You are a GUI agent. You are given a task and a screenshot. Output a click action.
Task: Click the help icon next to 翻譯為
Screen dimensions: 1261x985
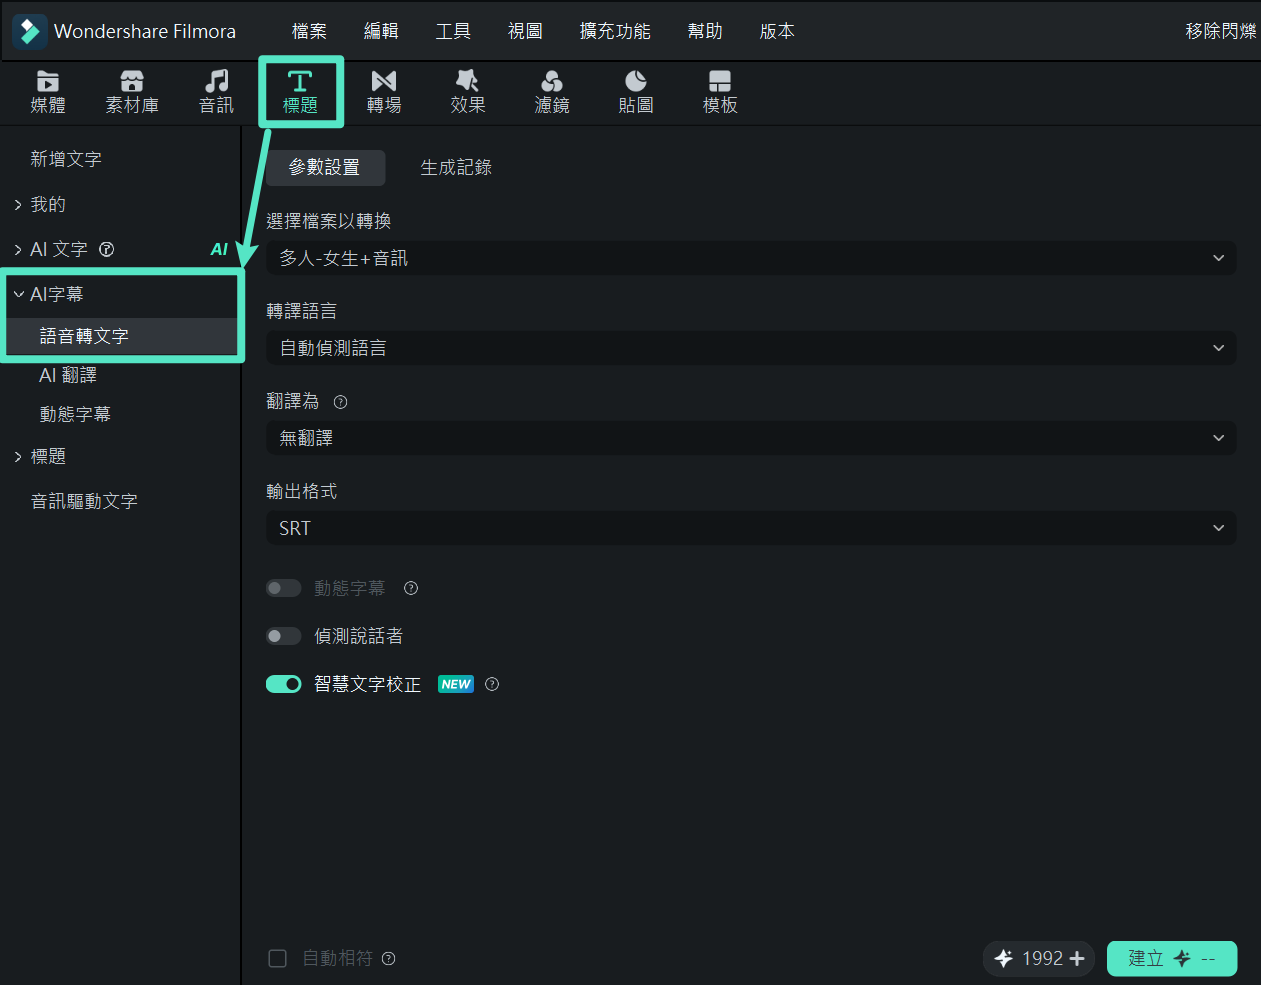340,402
